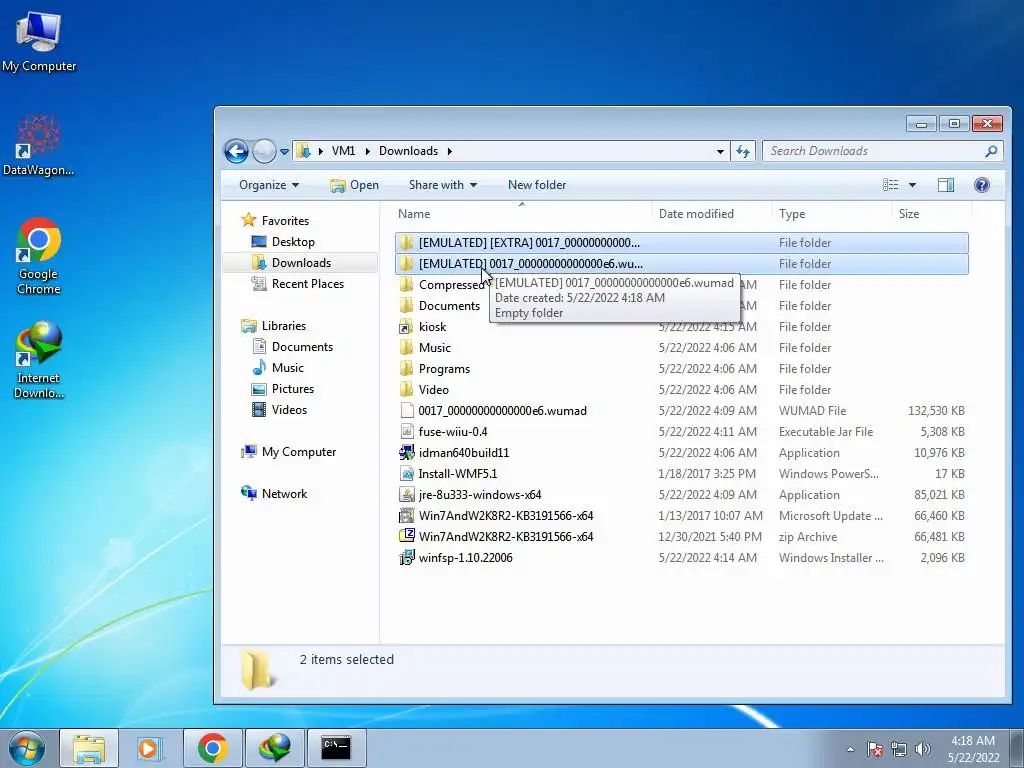Expand arrow after Downloads breadcrumb
1024x768 pixels.
pos(449,151)
